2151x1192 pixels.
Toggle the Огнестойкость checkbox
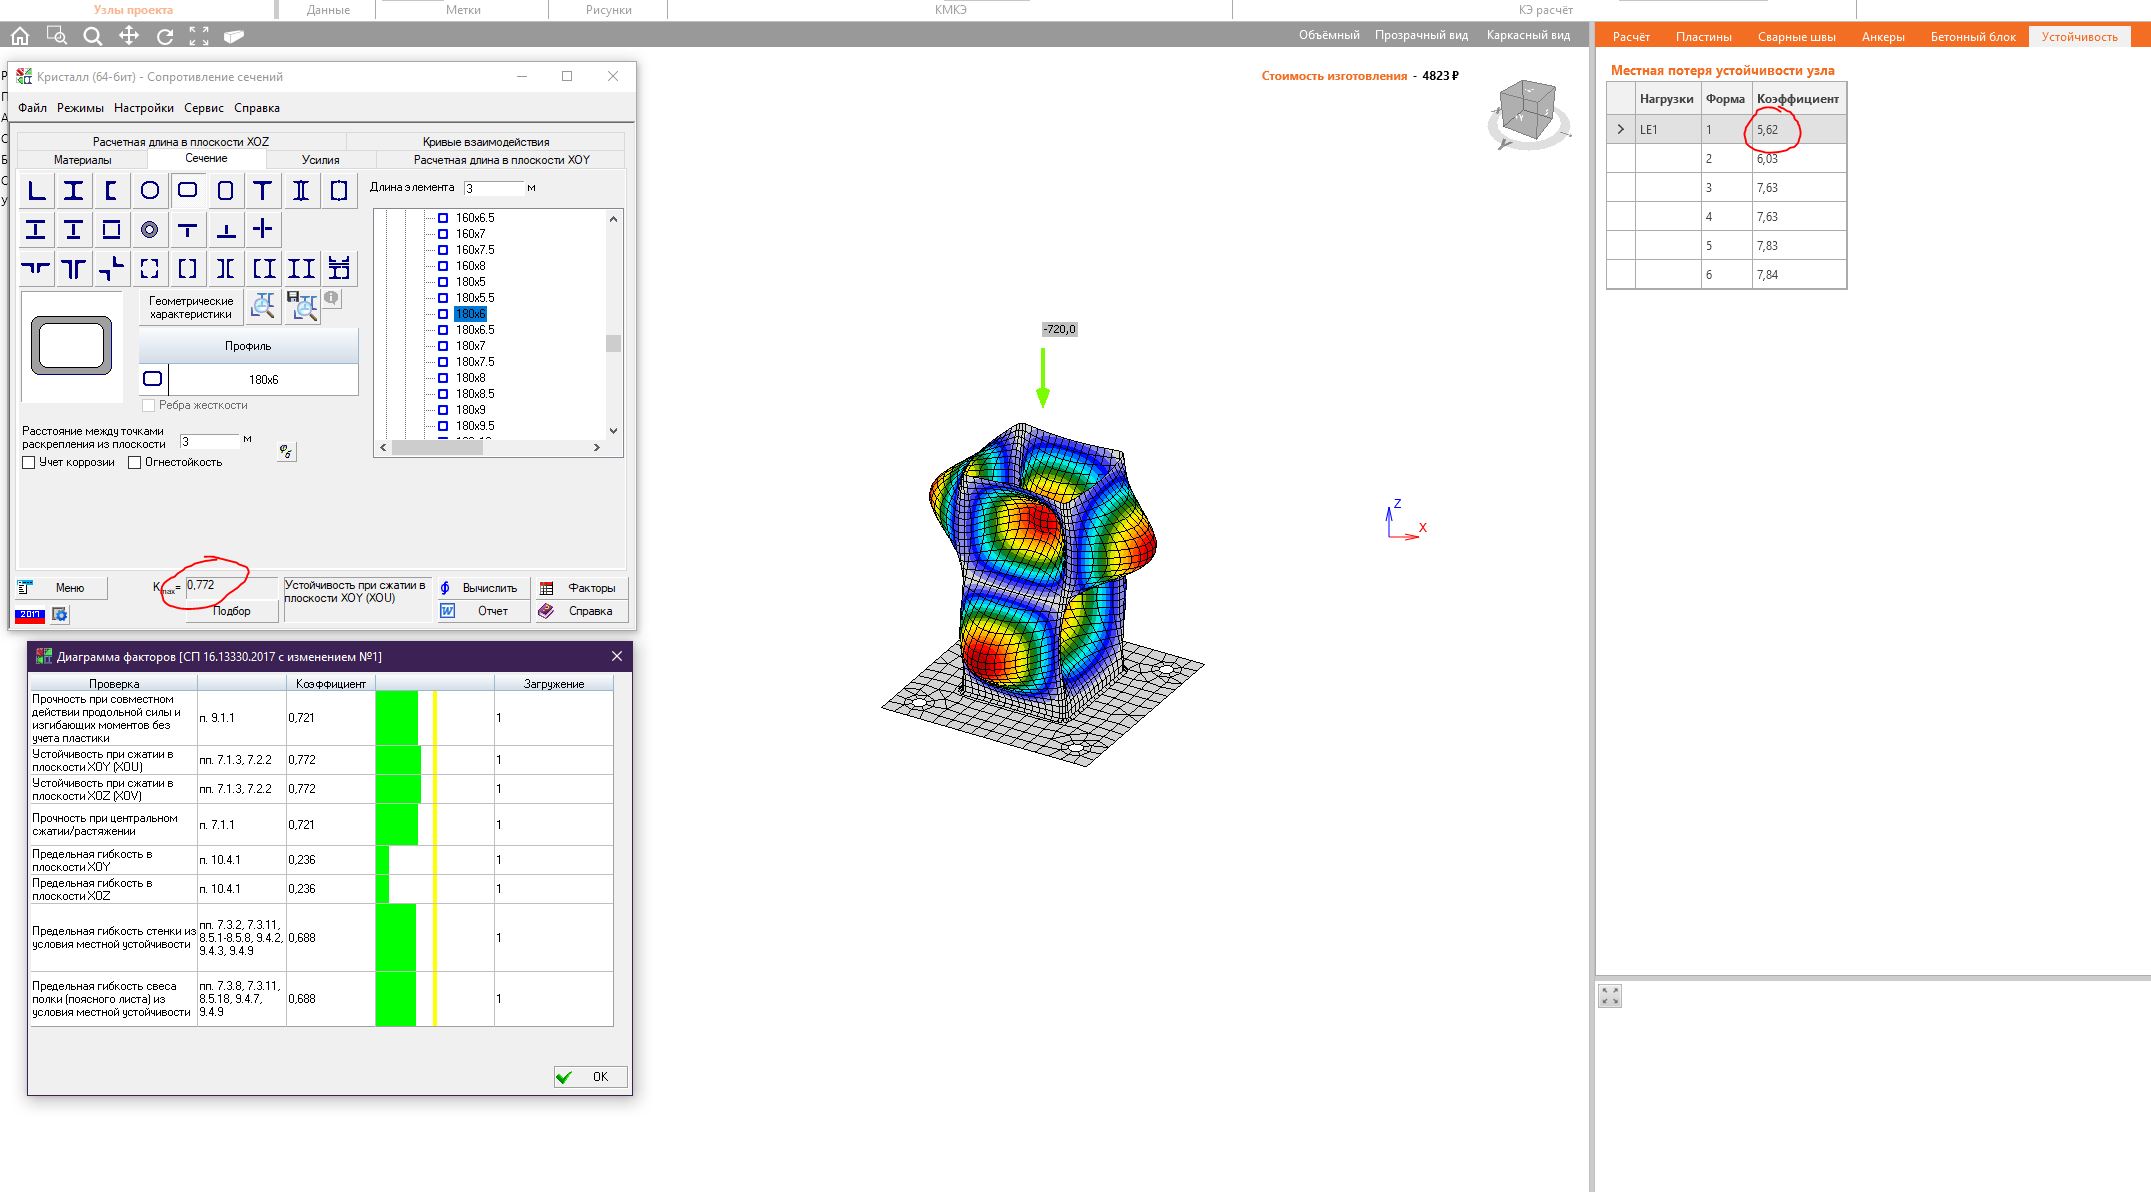134,462
